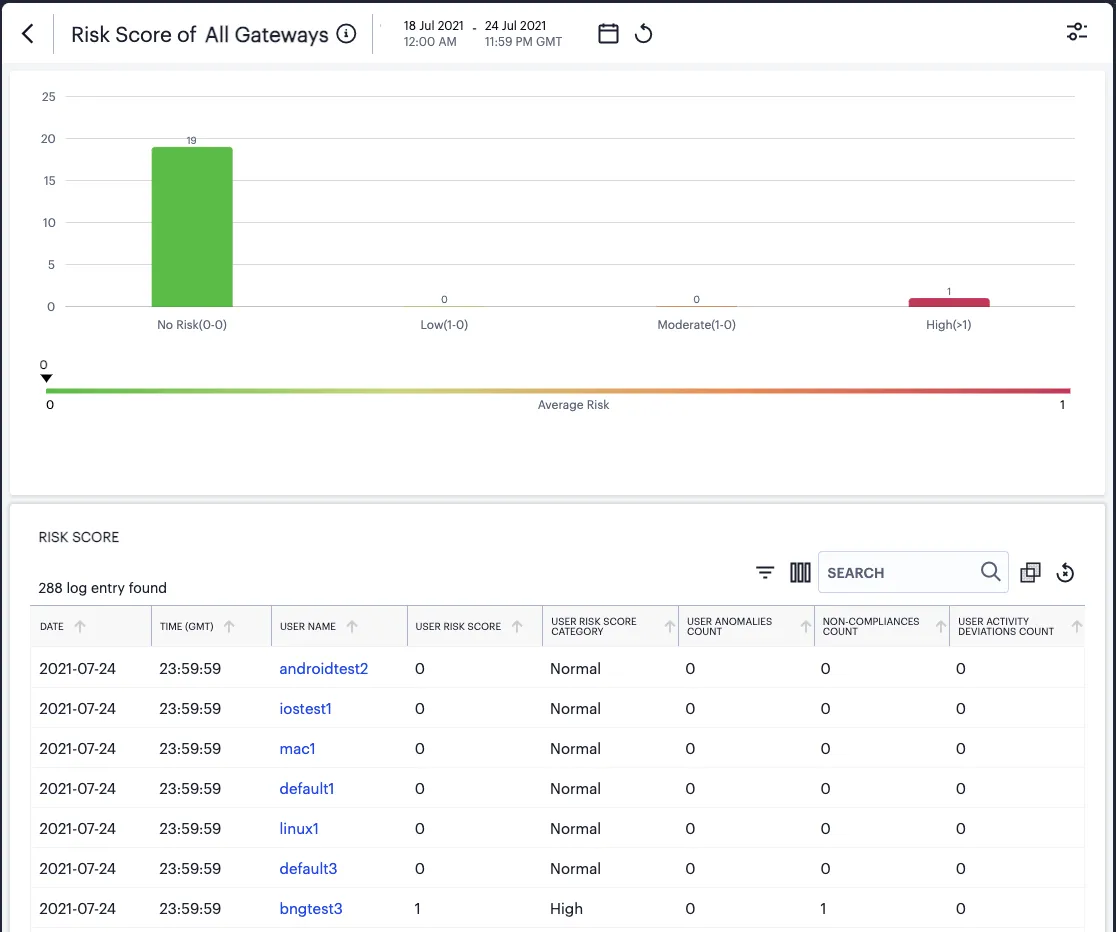Screen dimensions: 1116x932
Task: Open the linux1 user link
Action: point(299,828)
